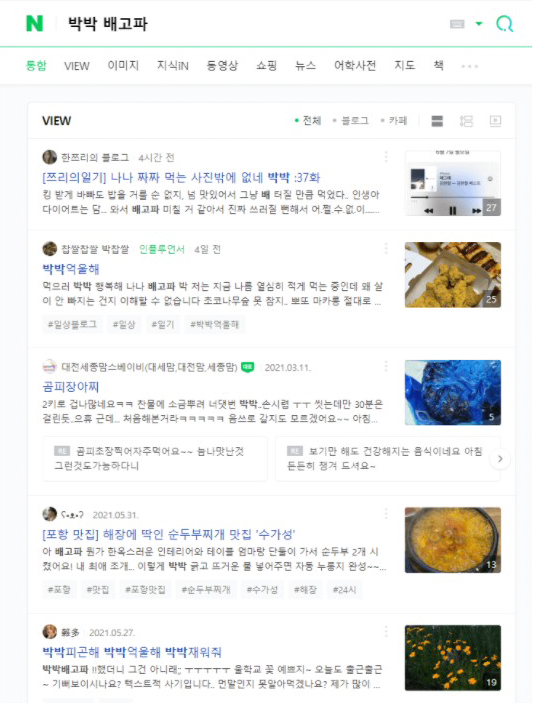Click the #순두부찌개 hashtag

tap(206, 590)
